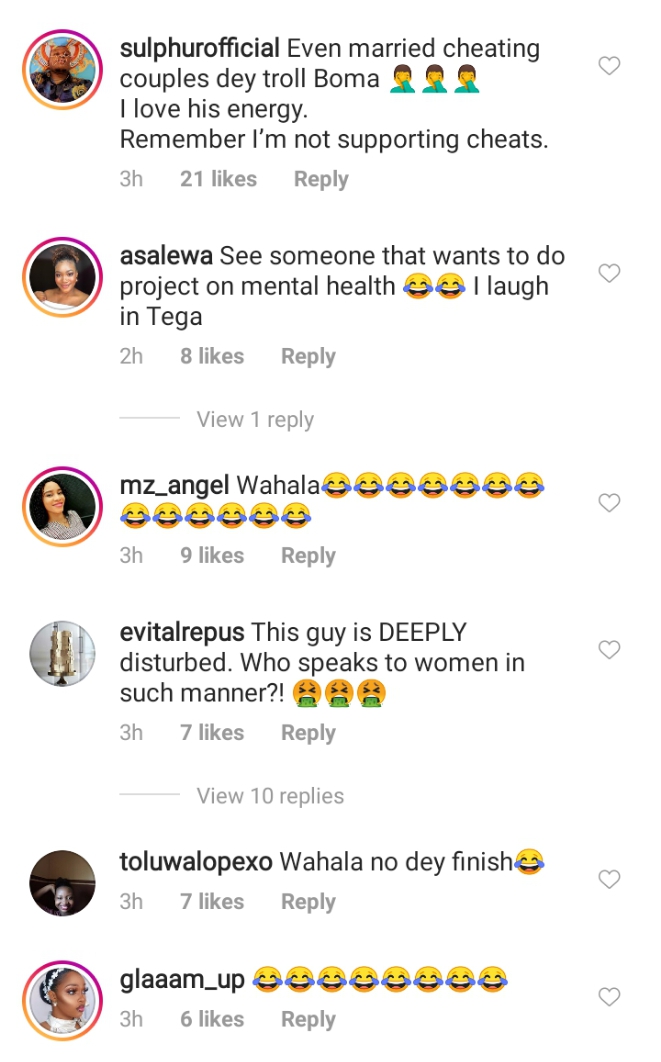
Task: Open the glaaam_up username link
Action: pos(182,979)
